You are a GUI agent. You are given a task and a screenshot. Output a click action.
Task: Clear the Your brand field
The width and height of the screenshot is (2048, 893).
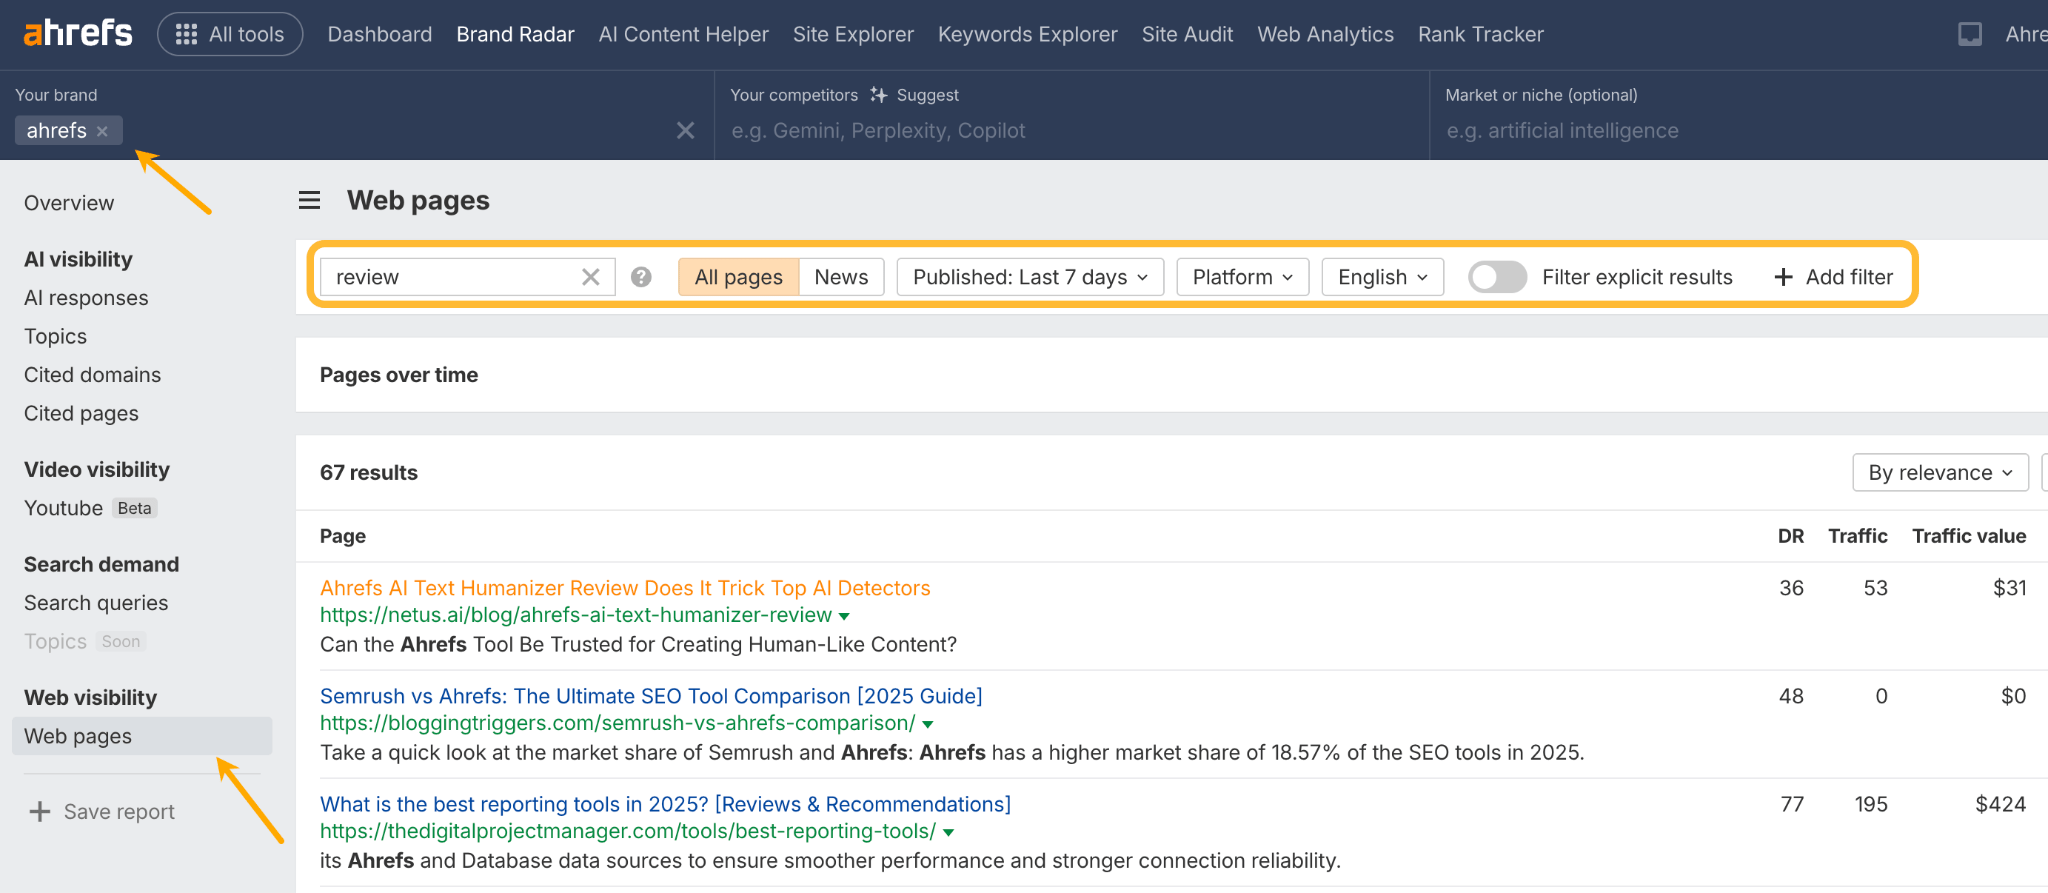tap(685, 131)
